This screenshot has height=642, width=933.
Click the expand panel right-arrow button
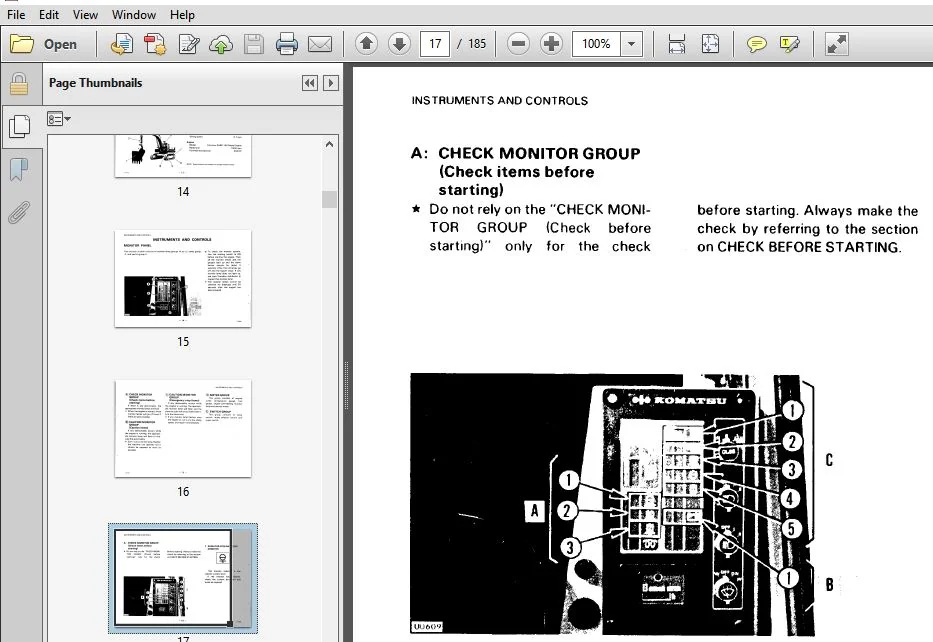tap(331, 83)
